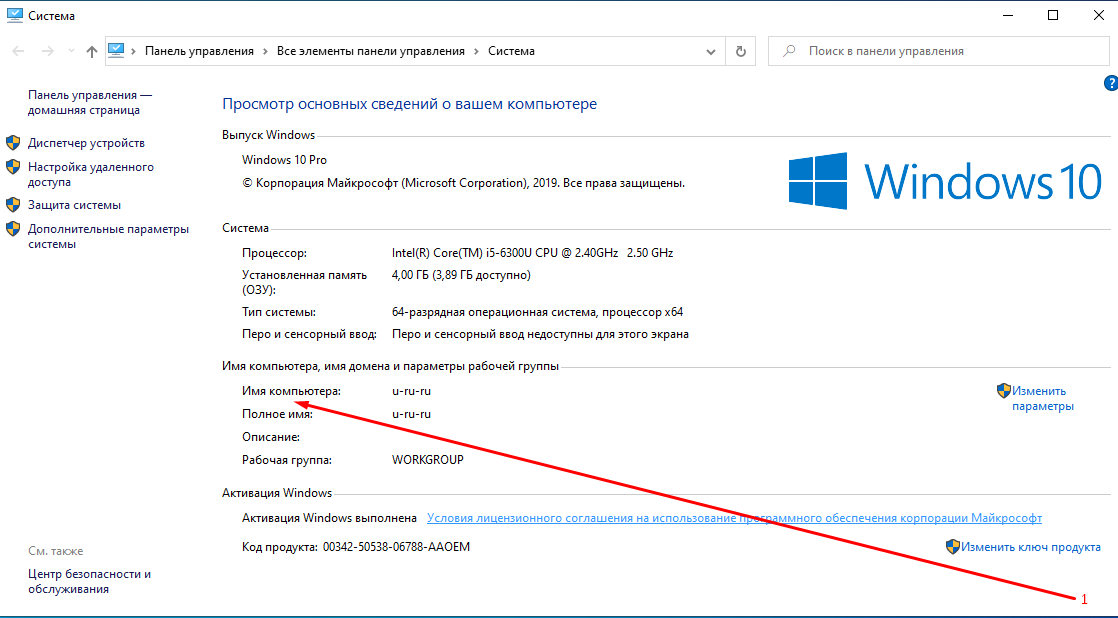Open Панель управления breadcrumb
This screenshot has height=618, width=1118.
199,51
